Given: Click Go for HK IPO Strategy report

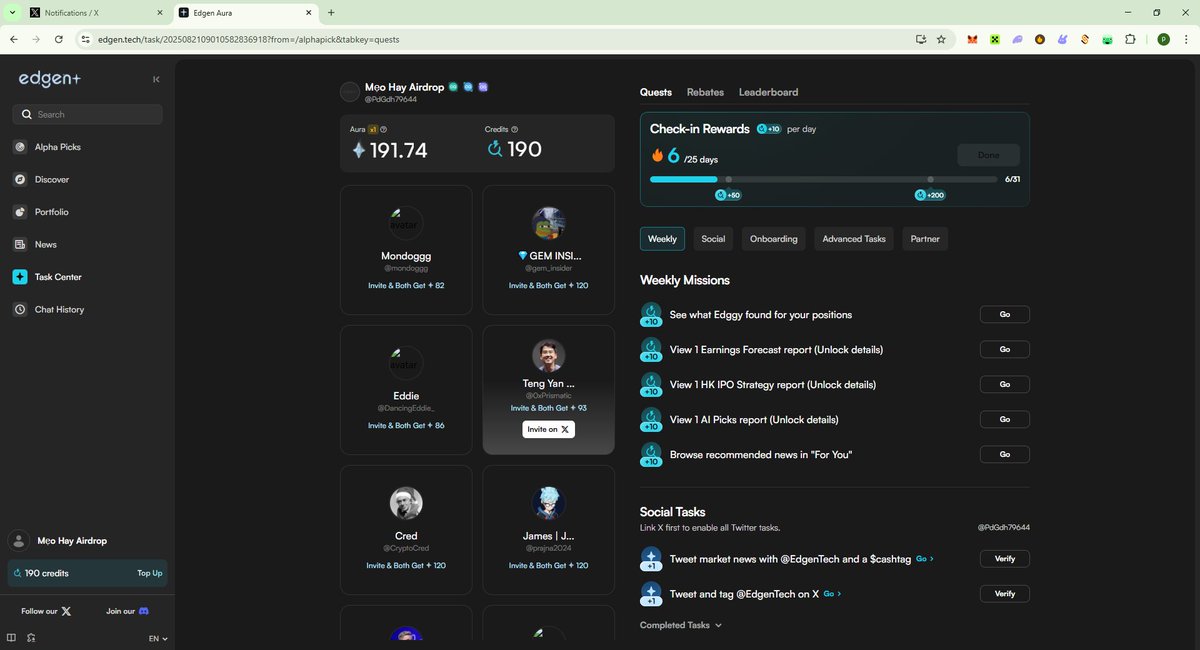Looking at the screenshot, I should coord(1004,385).
